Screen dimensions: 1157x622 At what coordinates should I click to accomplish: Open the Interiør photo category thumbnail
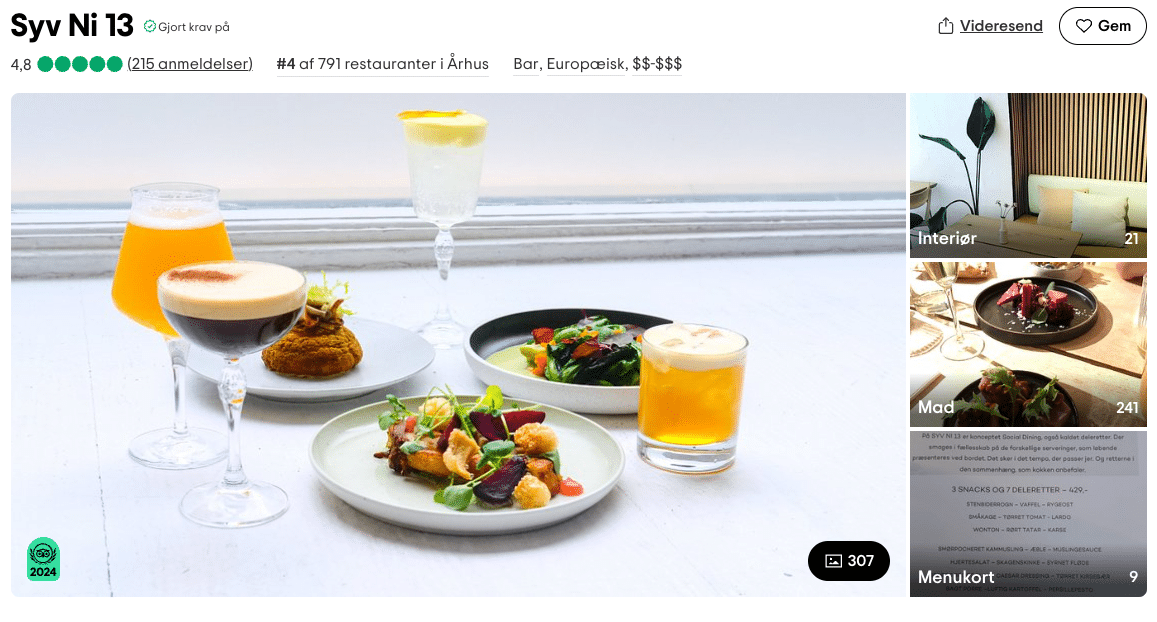pos(1028,175)
